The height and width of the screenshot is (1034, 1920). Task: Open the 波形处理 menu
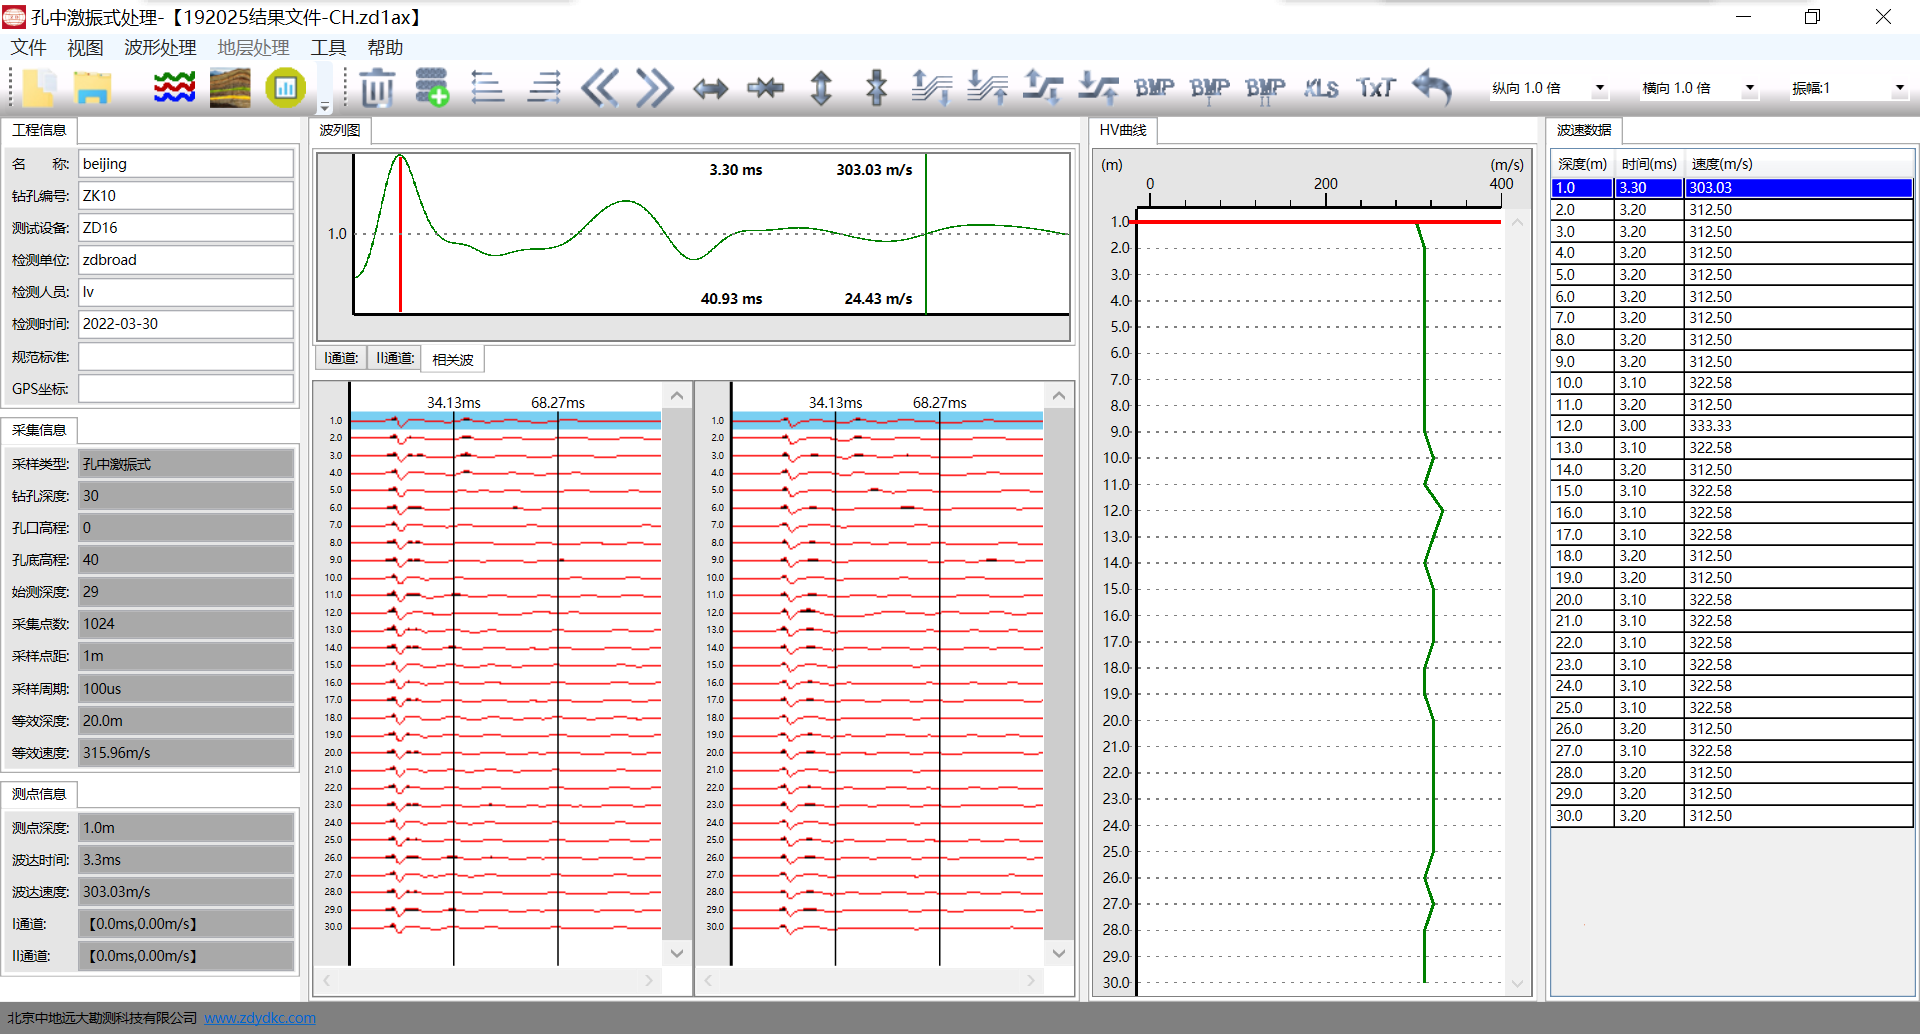coord(160,47)
